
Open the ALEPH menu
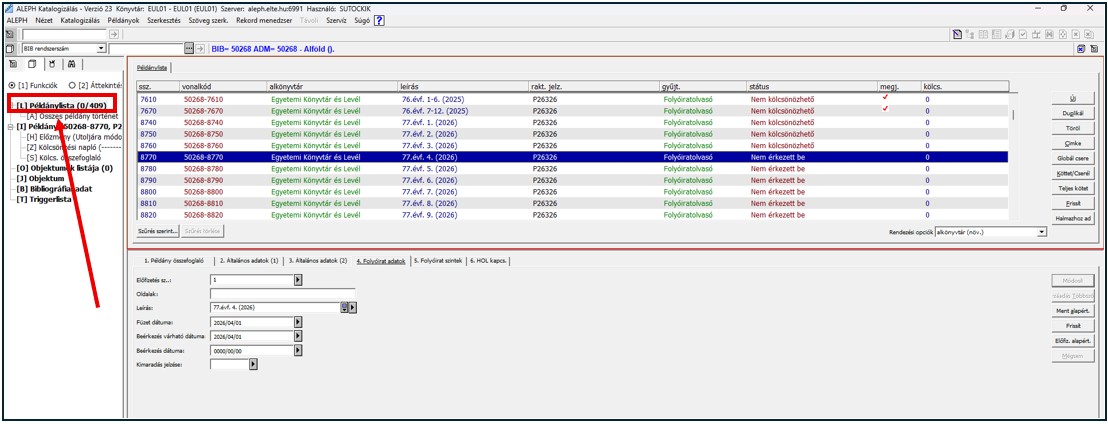(17, 20)
